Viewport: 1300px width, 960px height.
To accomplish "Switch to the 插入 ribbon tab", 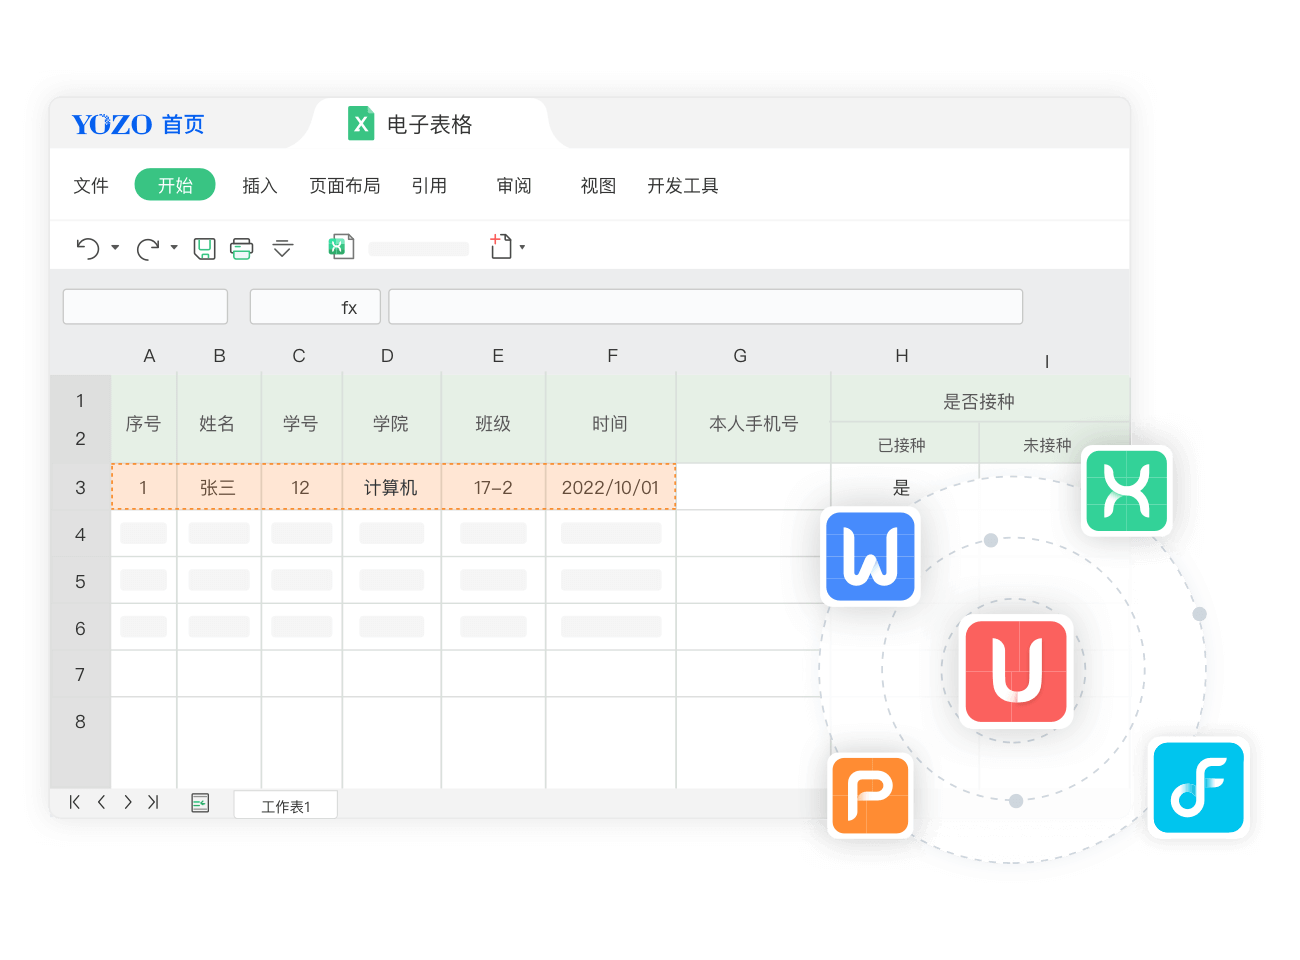I will tap(260, 186).
